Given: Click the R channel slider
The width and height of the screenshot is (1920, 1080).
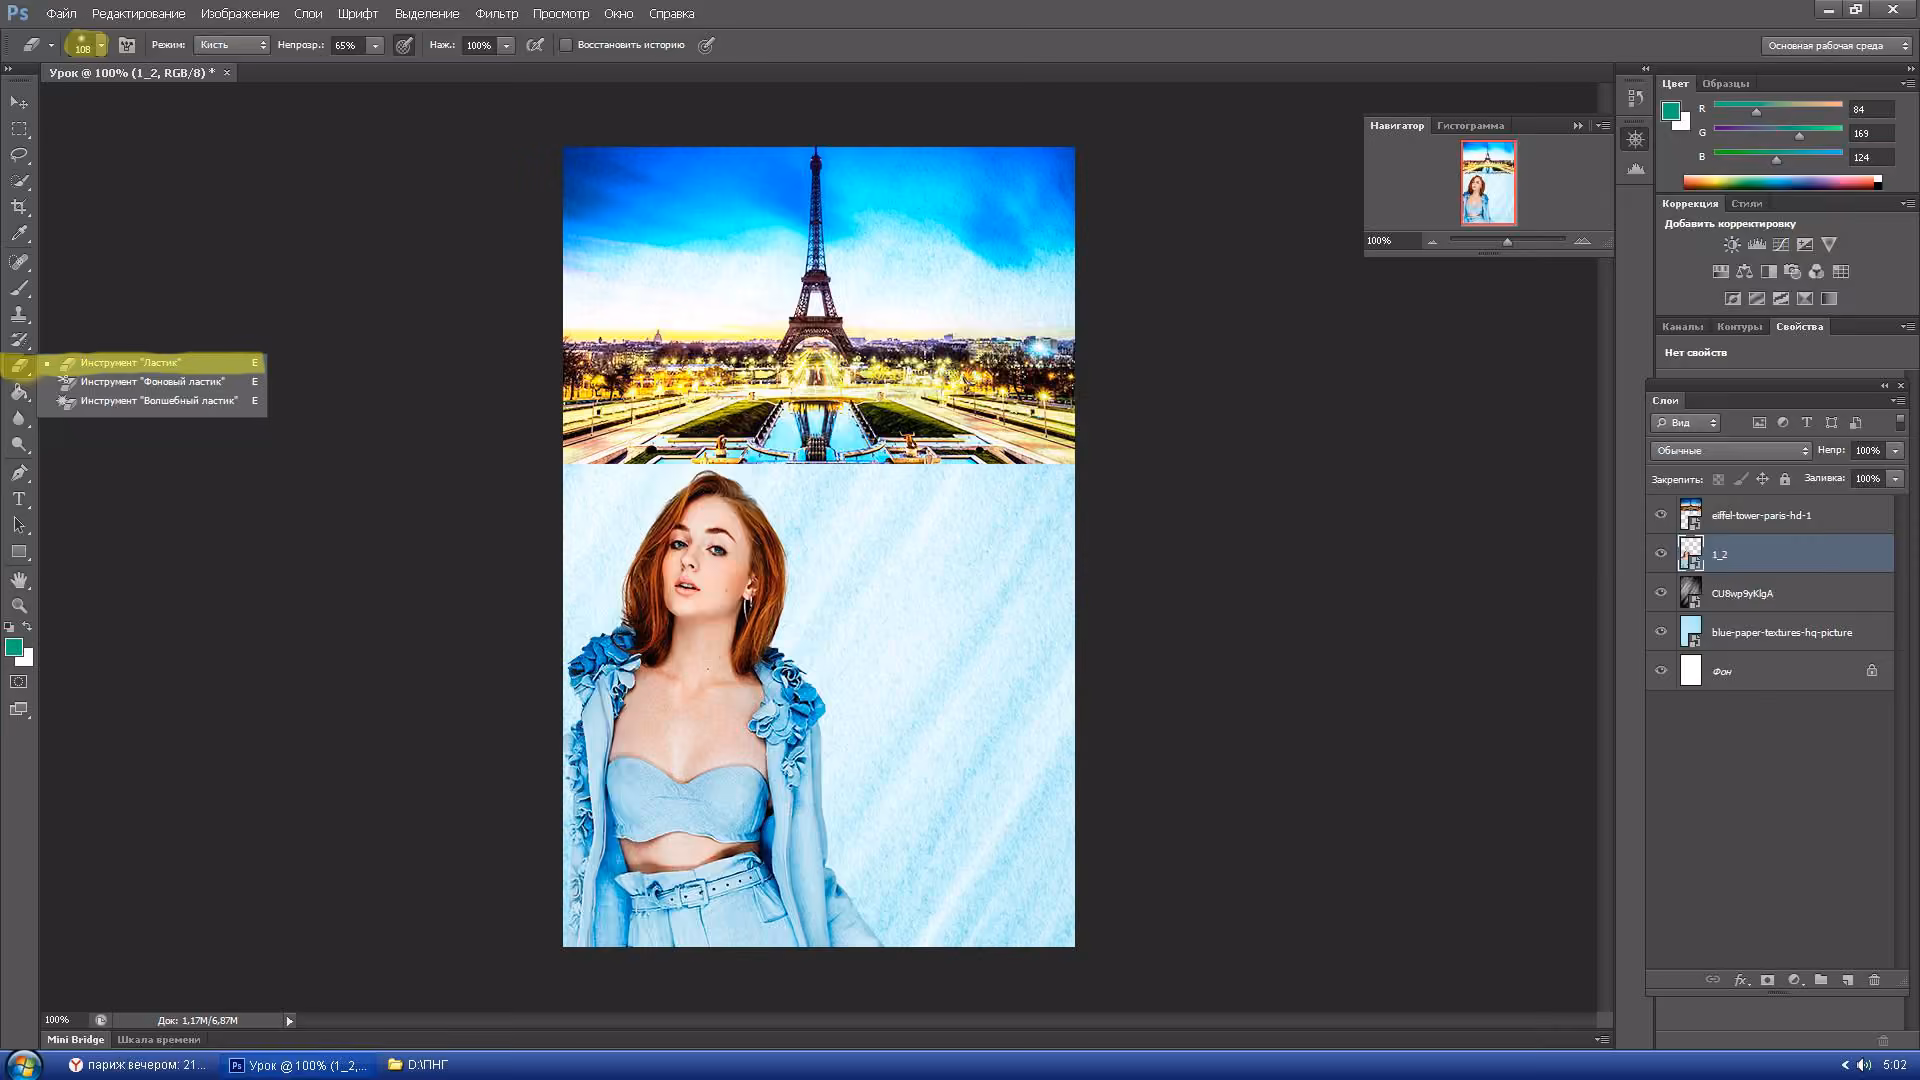Looking at the screenshot, I should pyautogui.click(x=1778, y=108).
